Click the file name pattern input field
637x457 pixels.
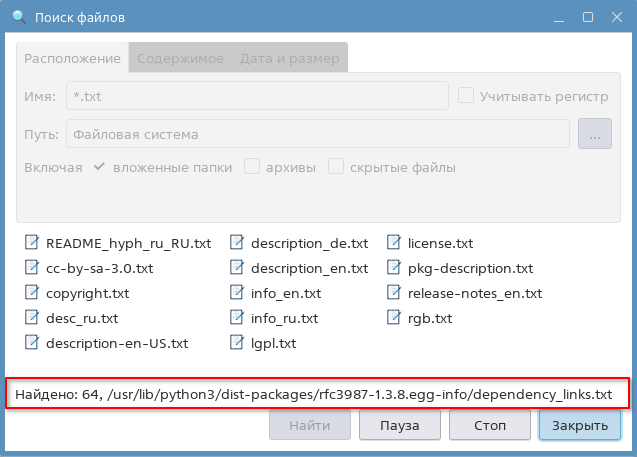pyautogui.click(x=256, y=96)
